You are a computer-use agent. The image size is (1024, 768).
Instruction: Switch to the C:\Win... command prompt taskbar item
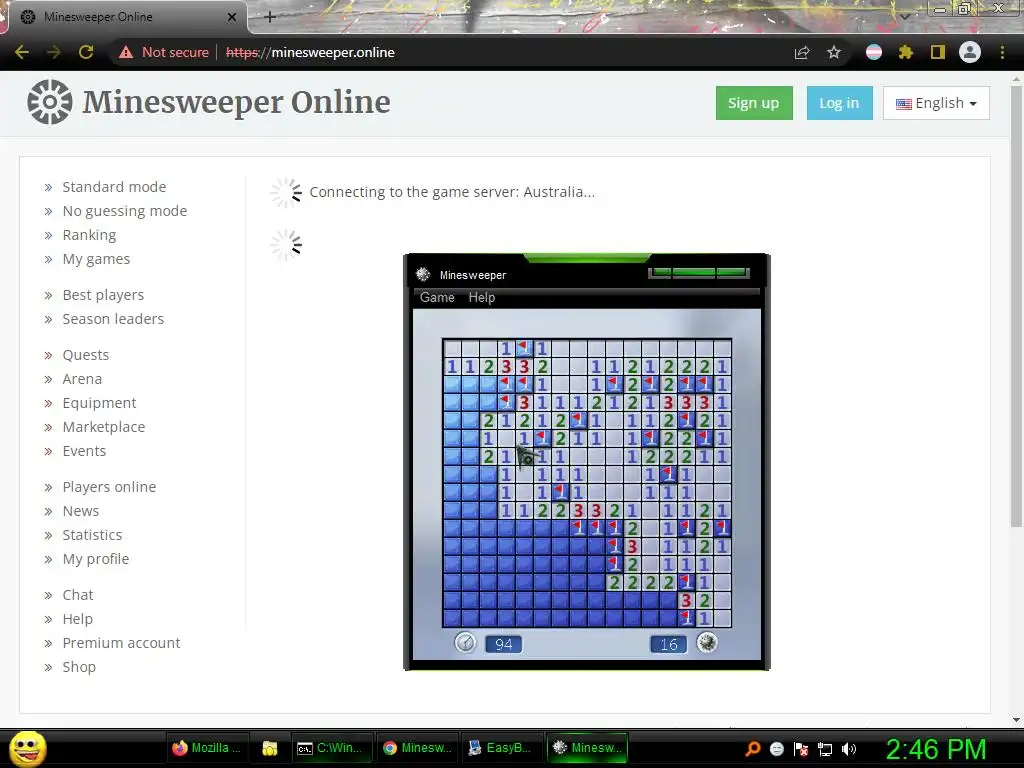tap(331, 748)
